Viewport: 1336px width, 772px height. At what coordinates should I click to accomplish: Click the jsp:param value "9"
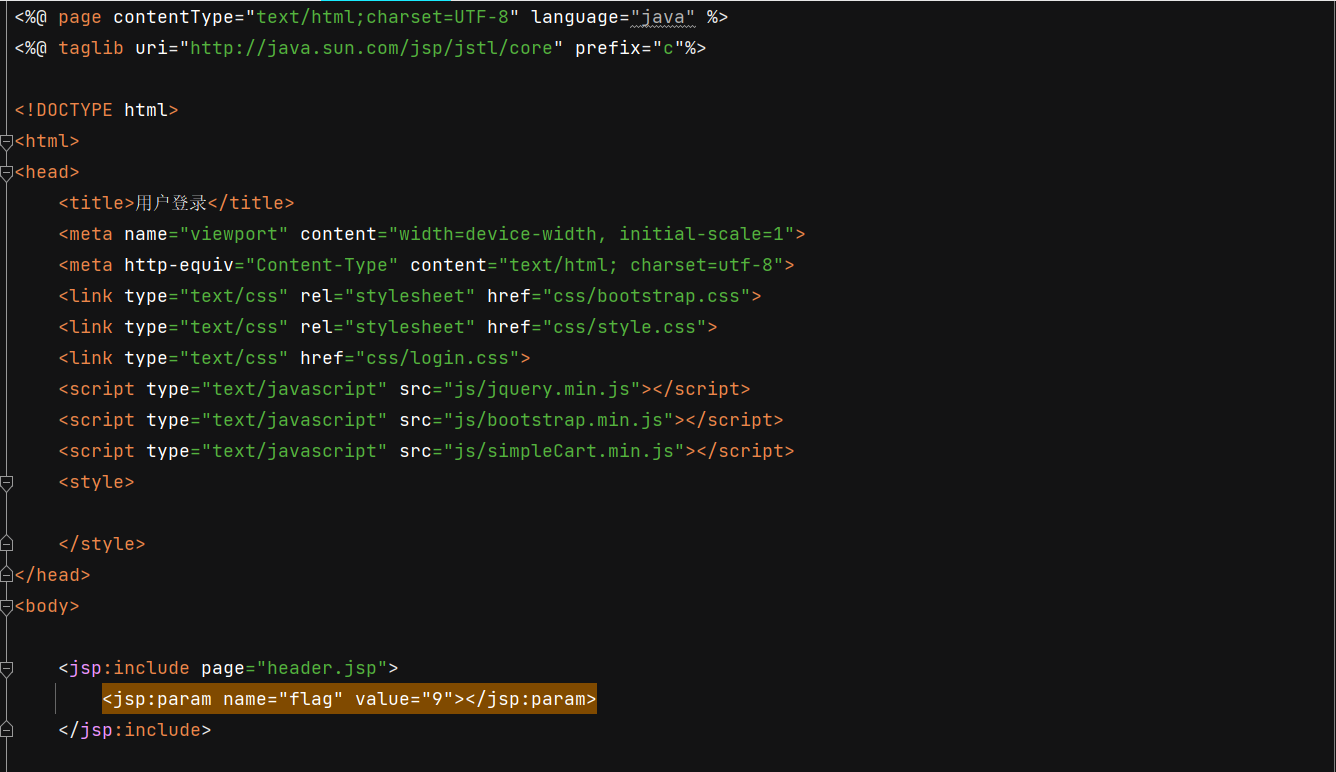tap(437, 699)
